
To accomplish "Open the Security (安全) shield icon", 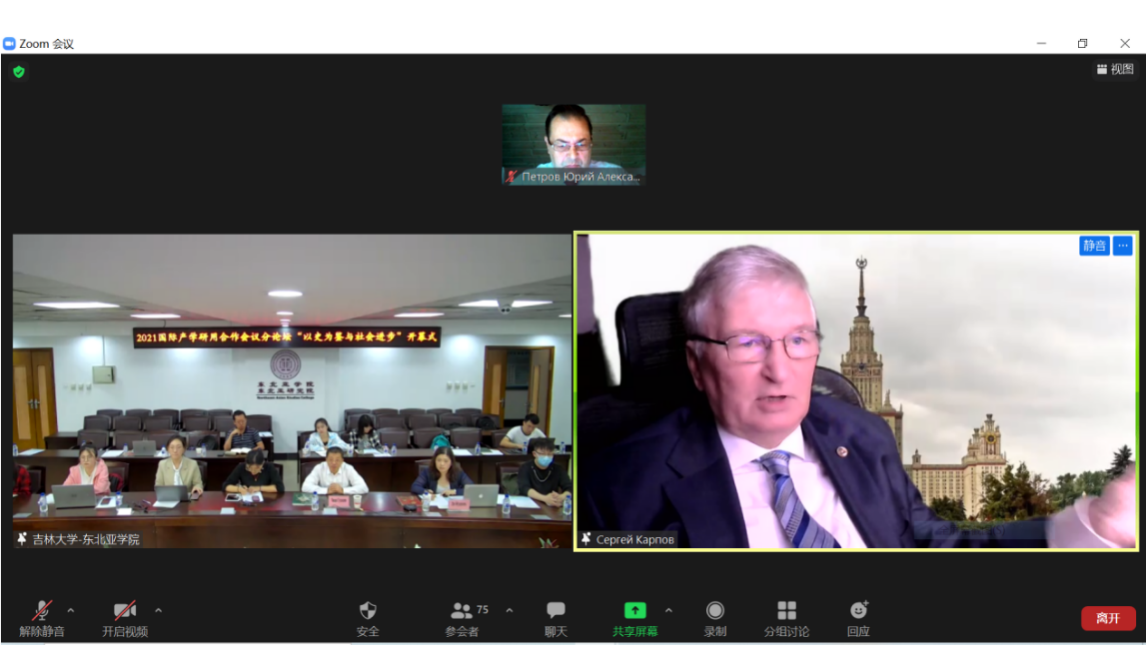I will (x=368, y=611).
